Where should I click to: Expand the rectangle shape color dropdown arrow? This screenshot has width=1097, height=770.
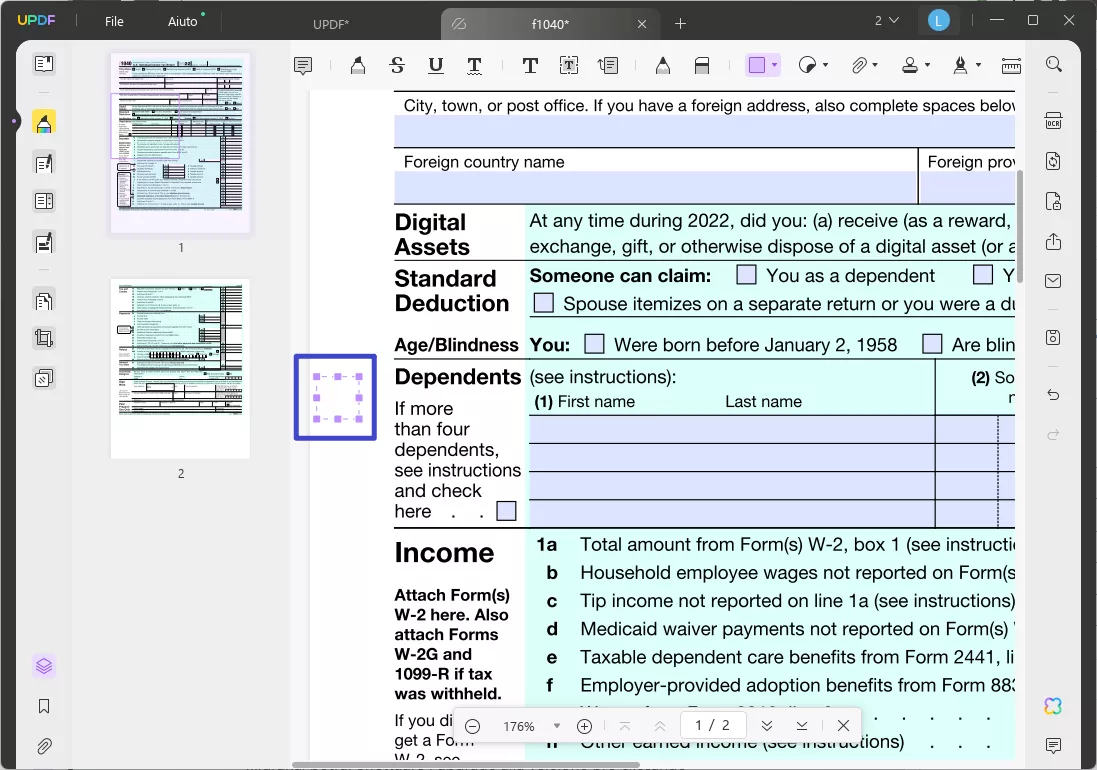tap(774, 66)
